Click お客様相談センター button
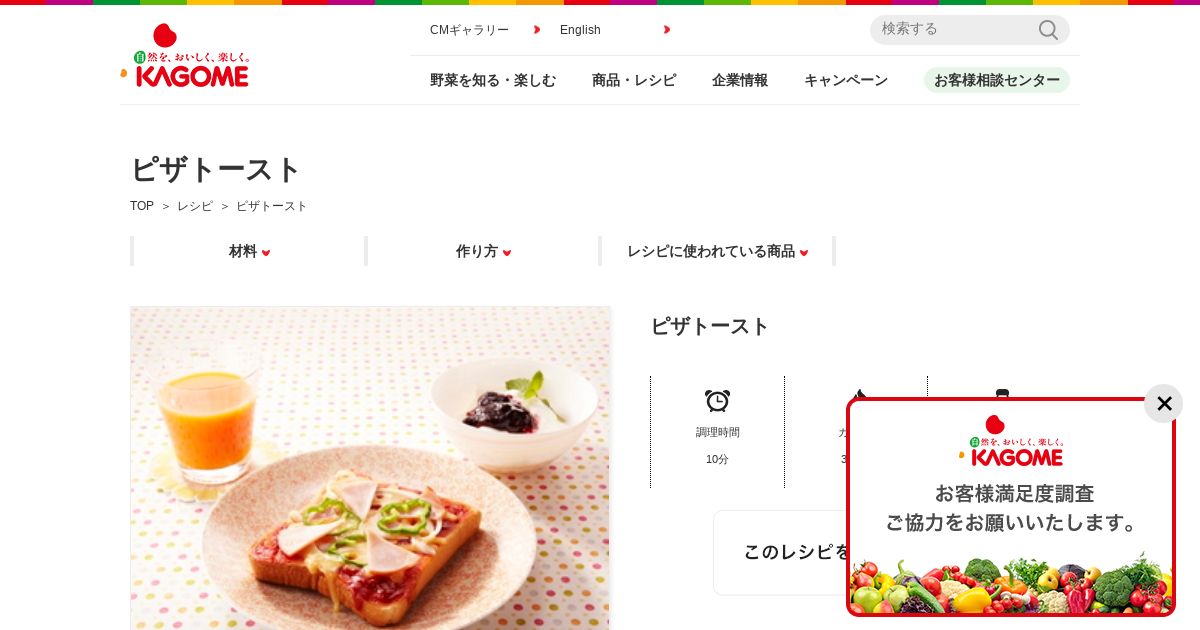This screenshot has width=1200, height=630. (997, 80)
